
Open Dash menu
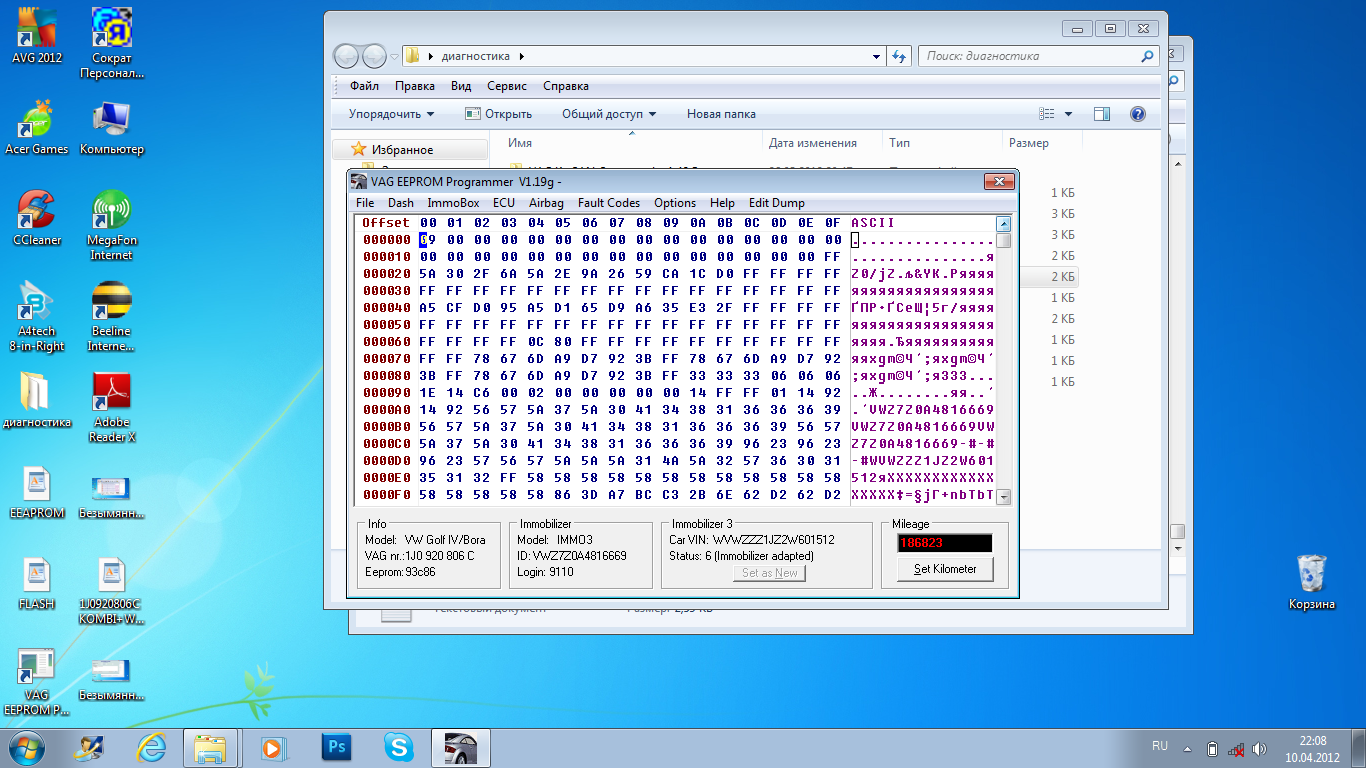401,203
